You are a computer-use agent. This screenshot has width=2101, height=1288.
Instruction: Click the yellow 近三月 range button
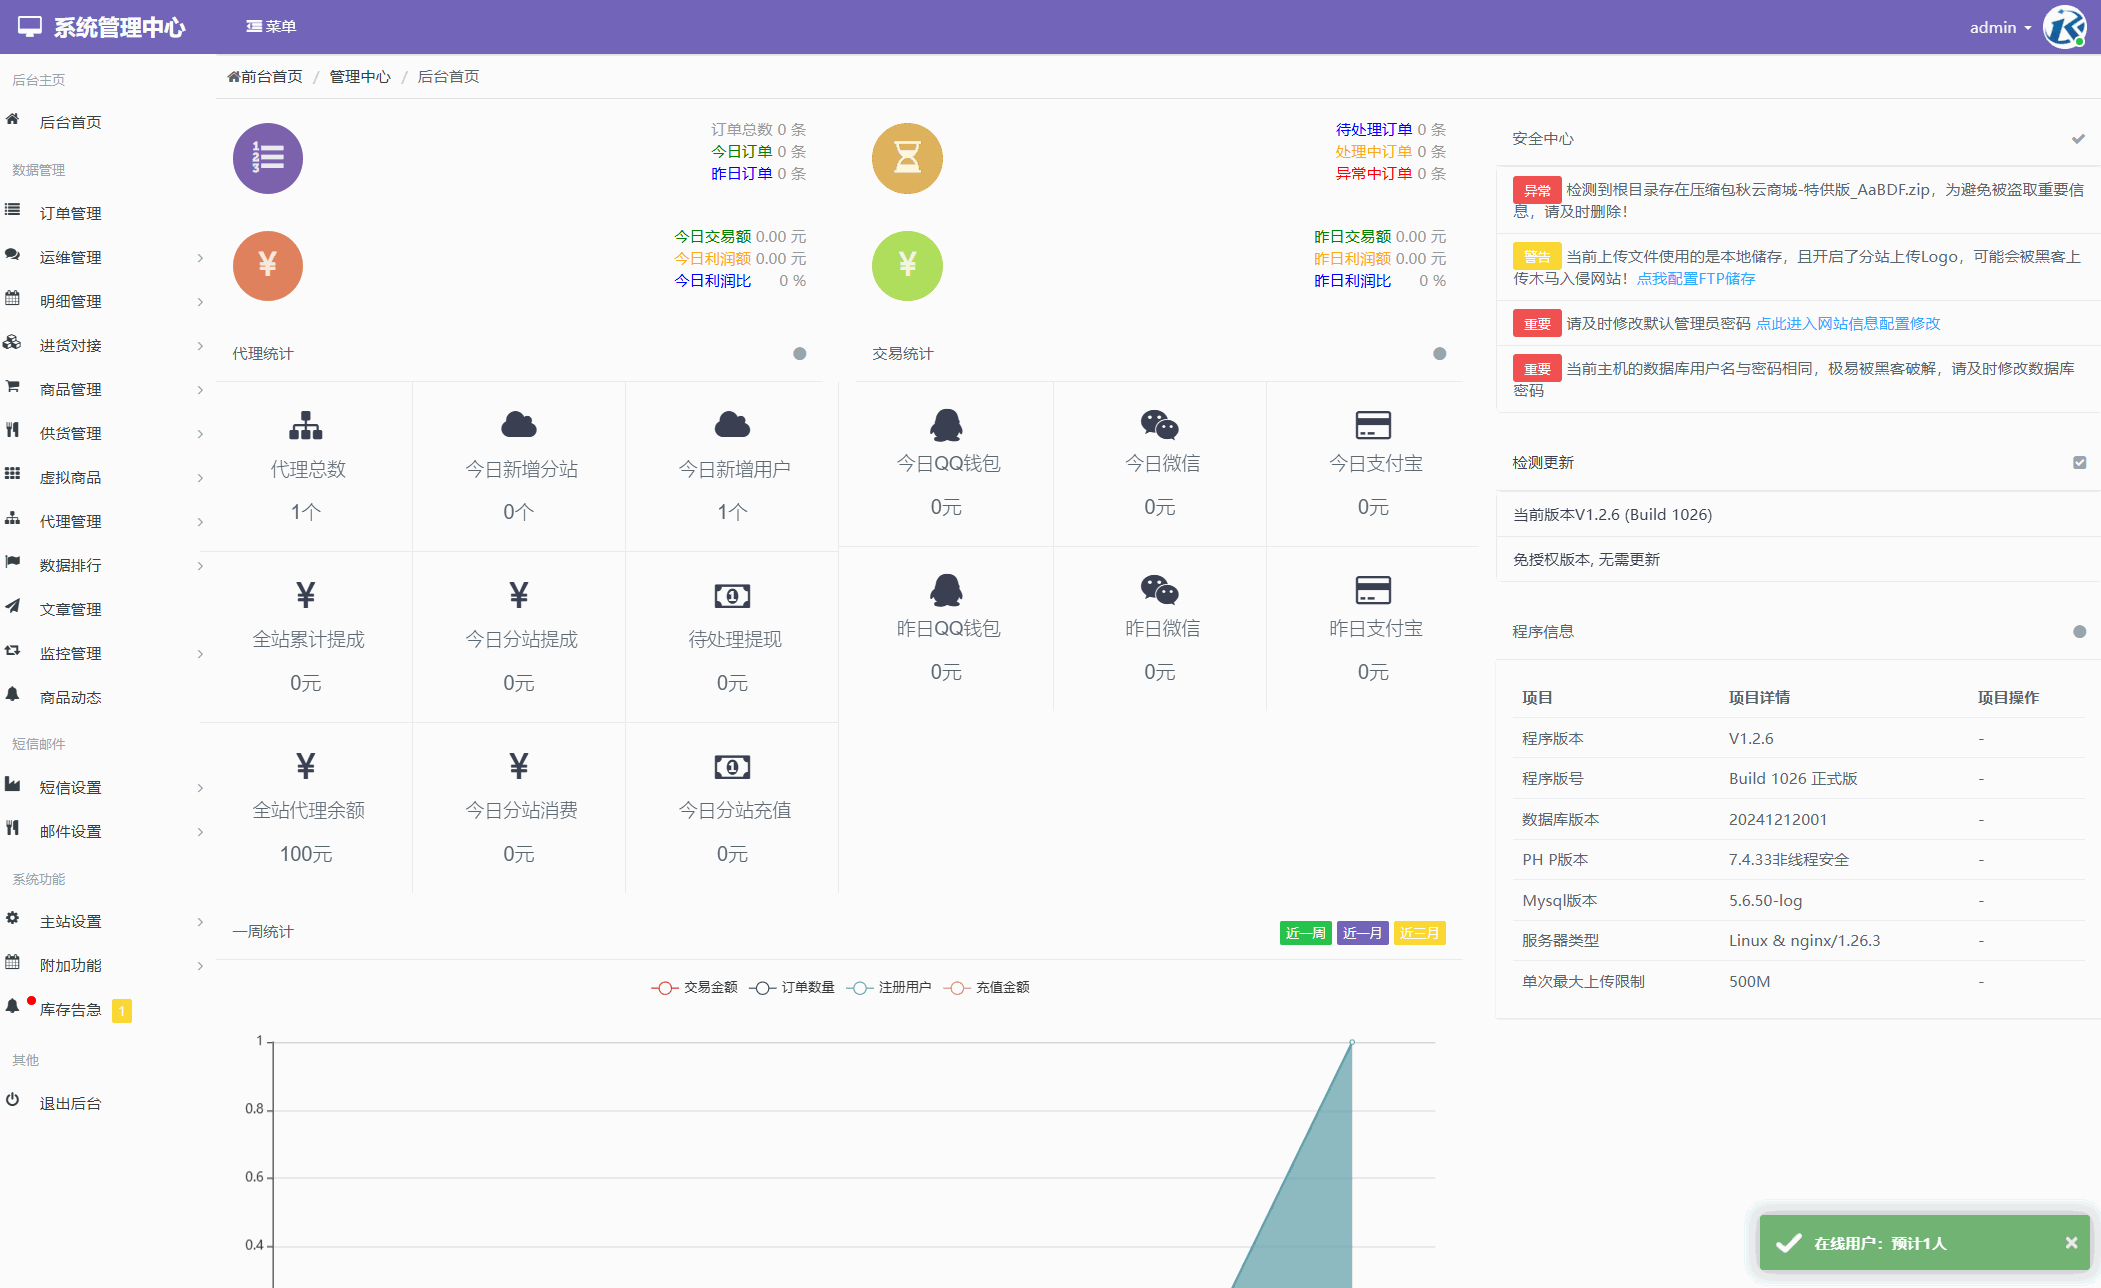pos(1419,933)
